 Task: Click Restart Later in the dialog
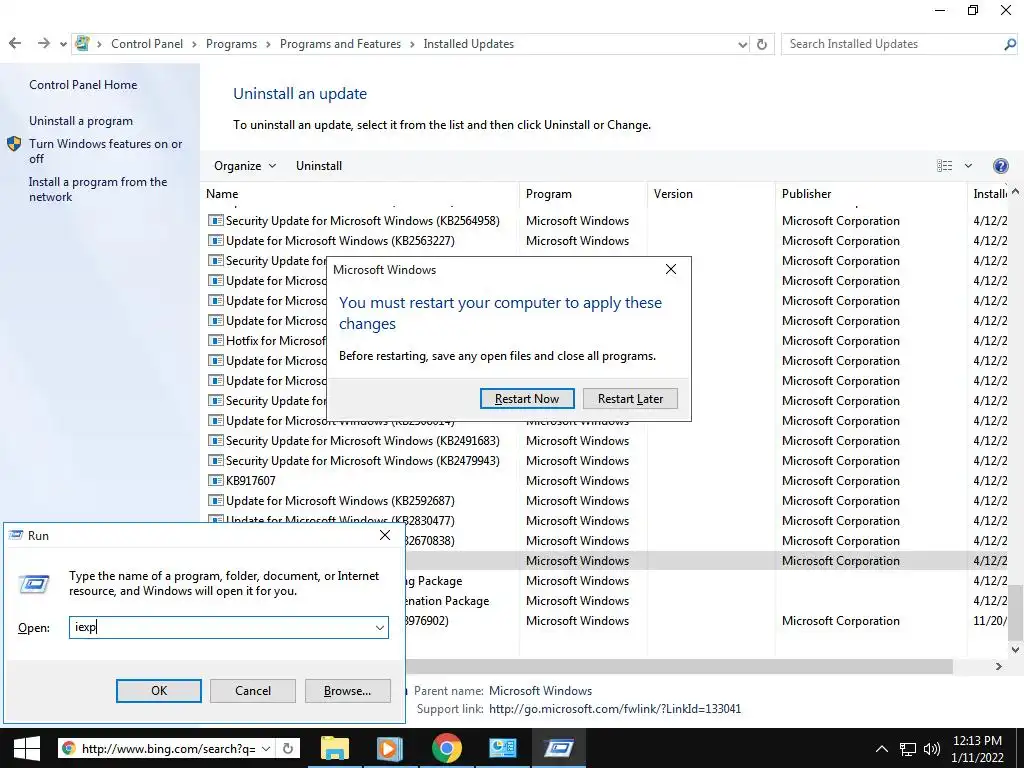(x=630, y=399)
